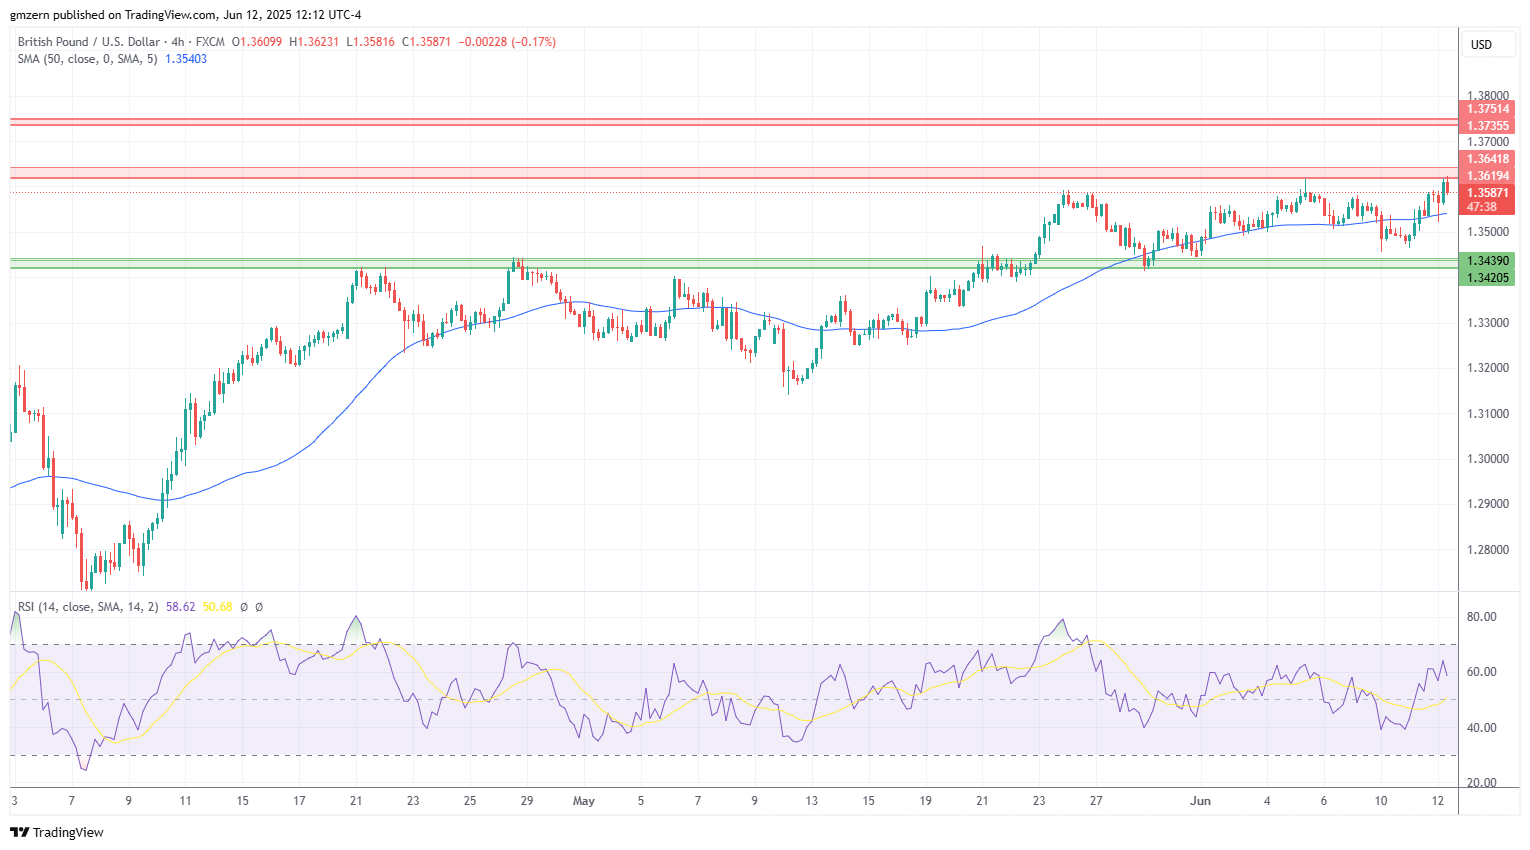The image size is (1530, 850).
Task: Click the date 29 on the time axis
Action: 527,801
